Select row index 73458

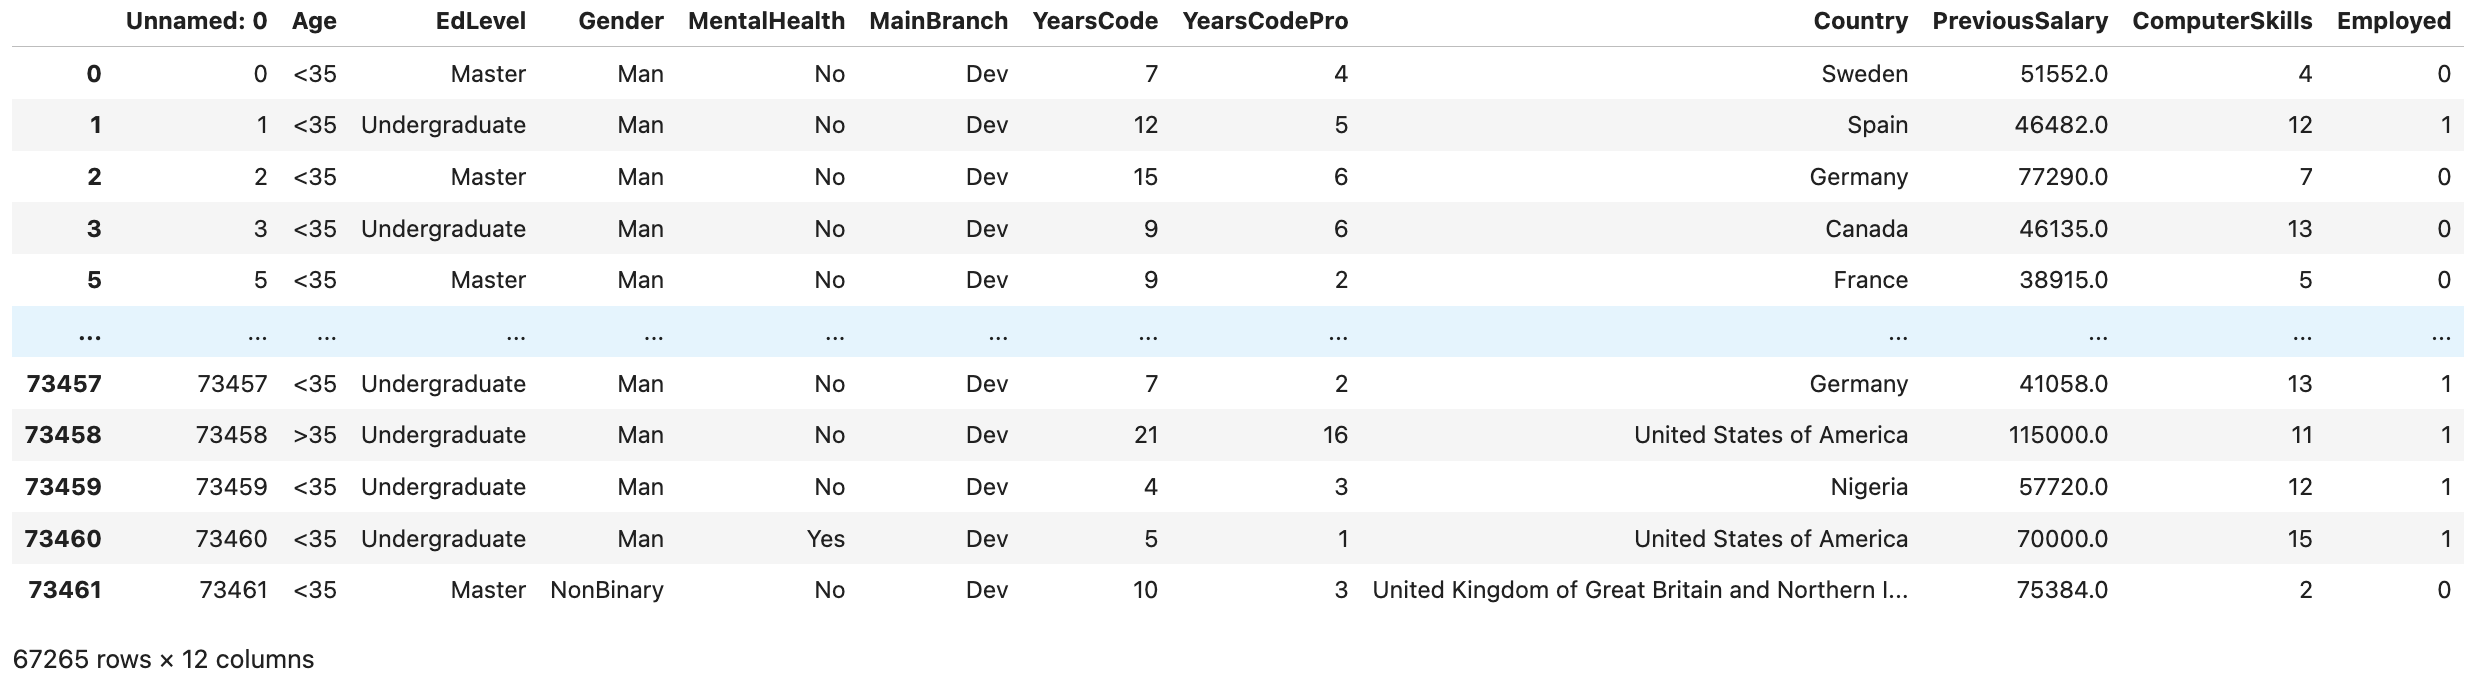tap(64, 435)
